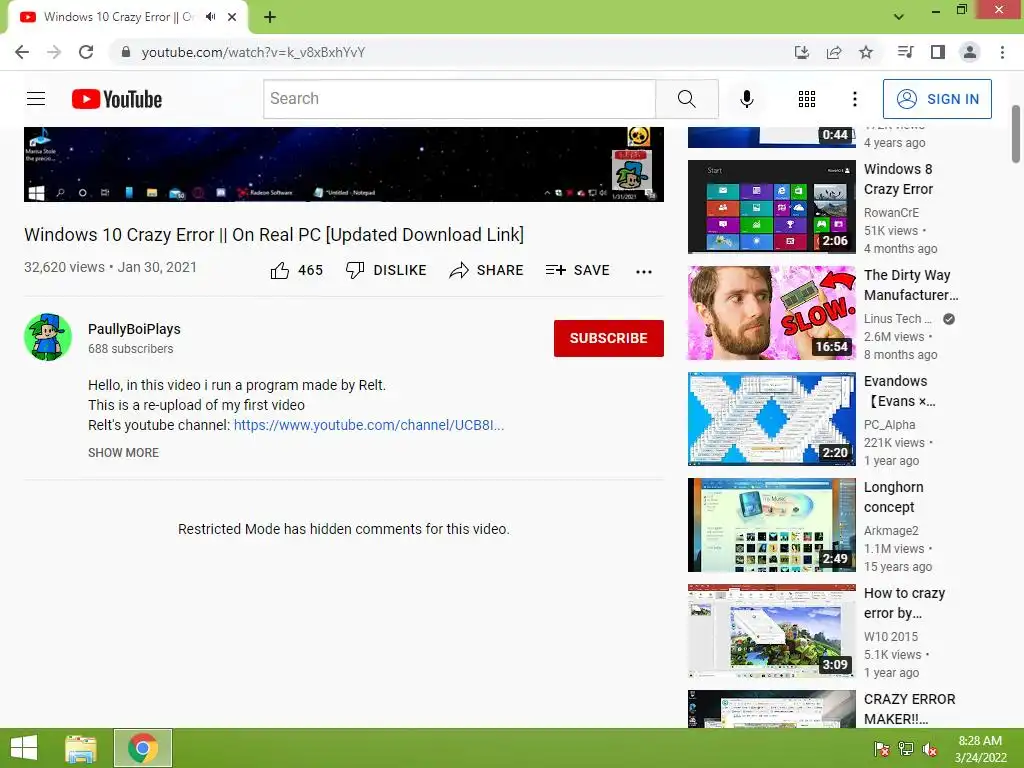Click the address bar URL
This screenshot has width=1024, height=768.
tap(253, 52)
